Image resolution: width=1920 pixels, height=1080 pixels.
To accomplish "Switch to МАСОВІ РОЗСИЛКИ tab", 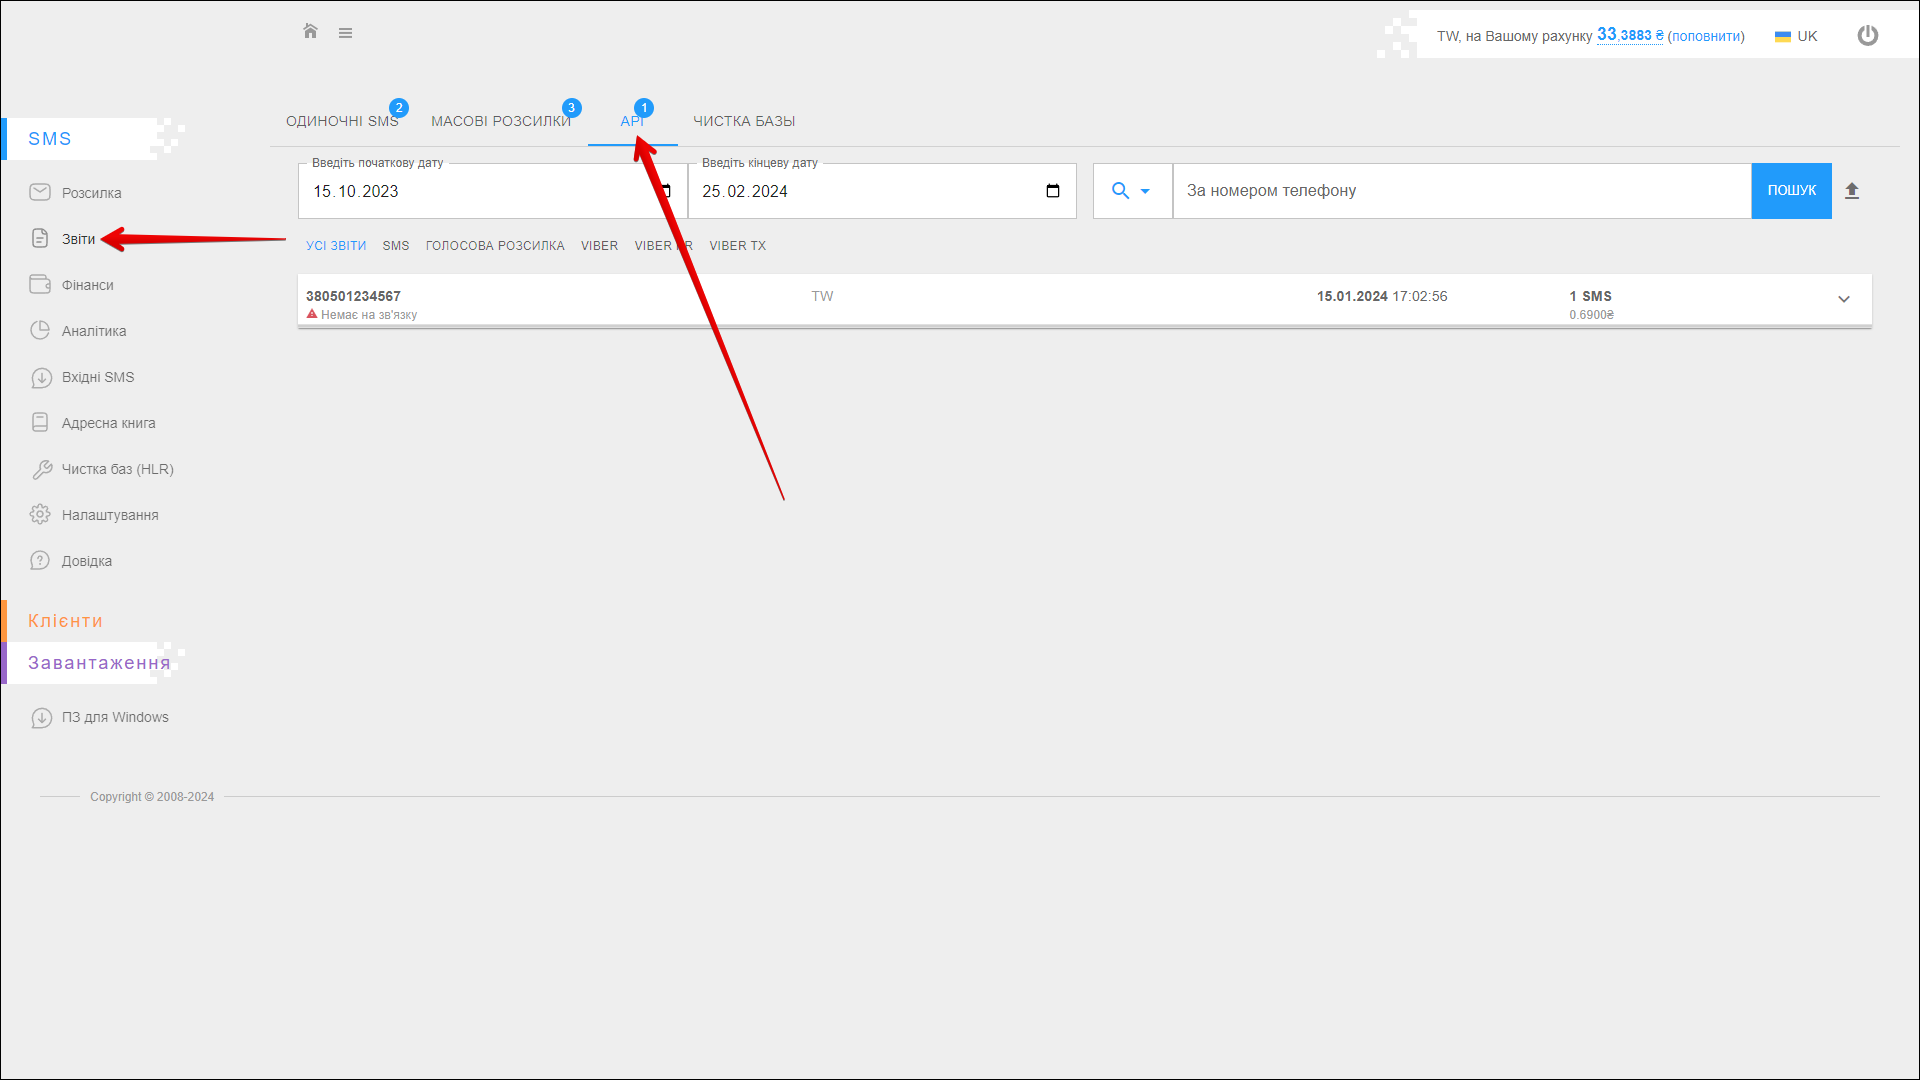I will [500, 121].
